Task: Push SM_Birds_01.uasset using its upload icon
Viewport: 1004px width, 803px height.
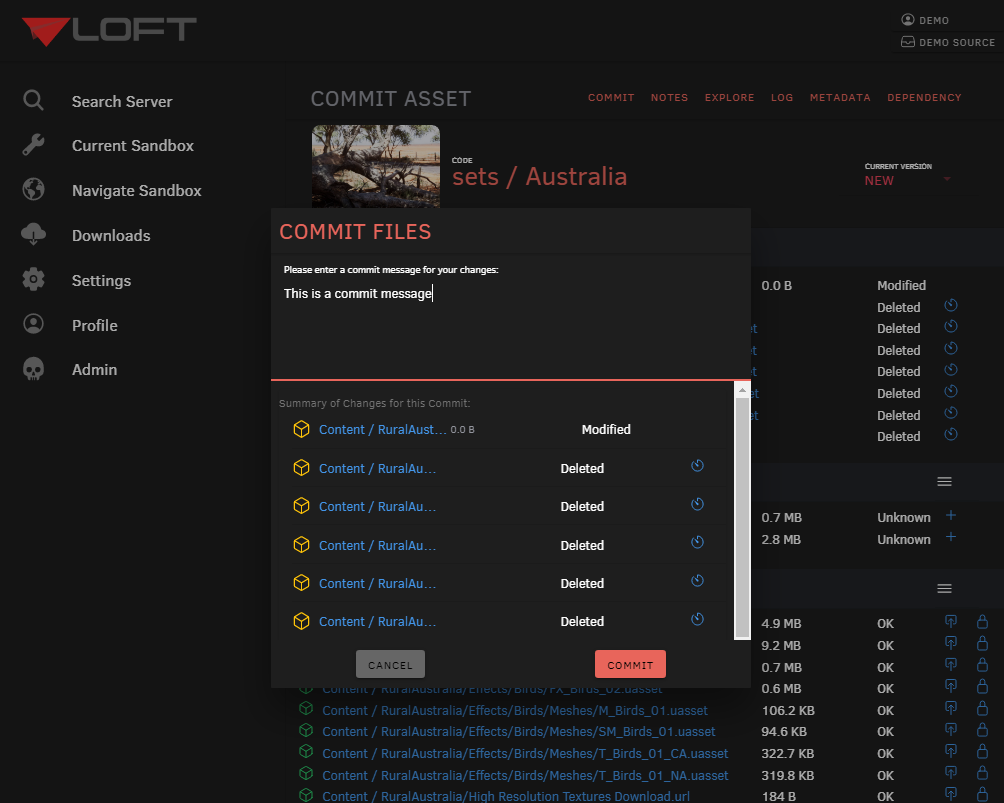Action: coord(951,731)
